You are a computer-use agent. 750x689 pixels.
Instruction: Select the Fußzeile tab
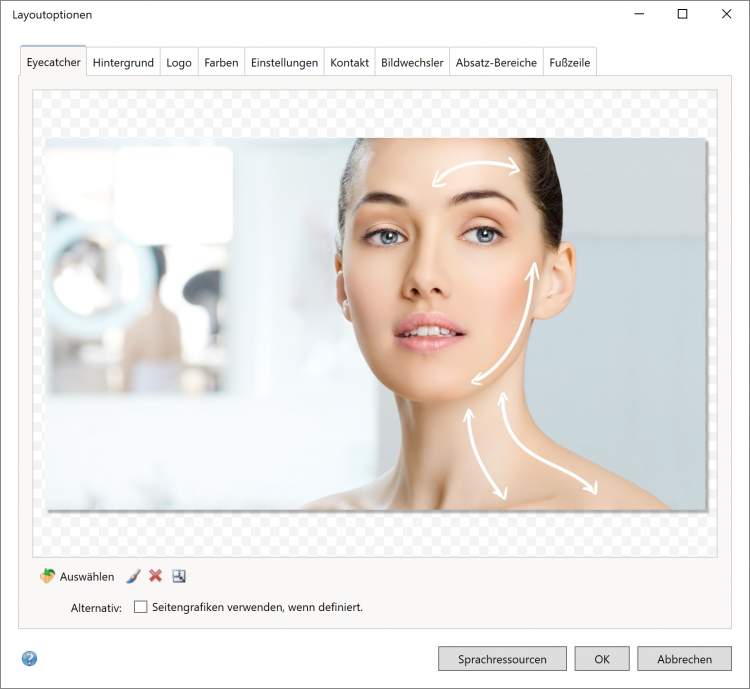pyautogui.click(x=570, y=62)
